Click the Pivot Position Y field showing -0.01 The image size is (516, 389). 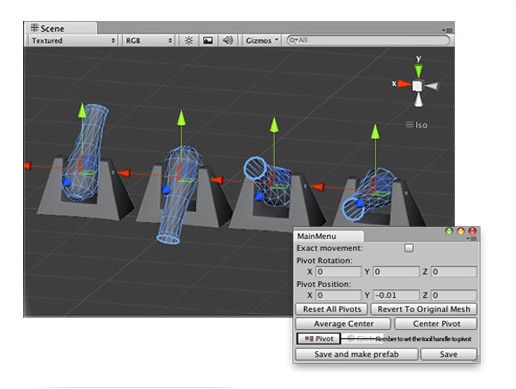pyautogui.click(x=396, y=295)
